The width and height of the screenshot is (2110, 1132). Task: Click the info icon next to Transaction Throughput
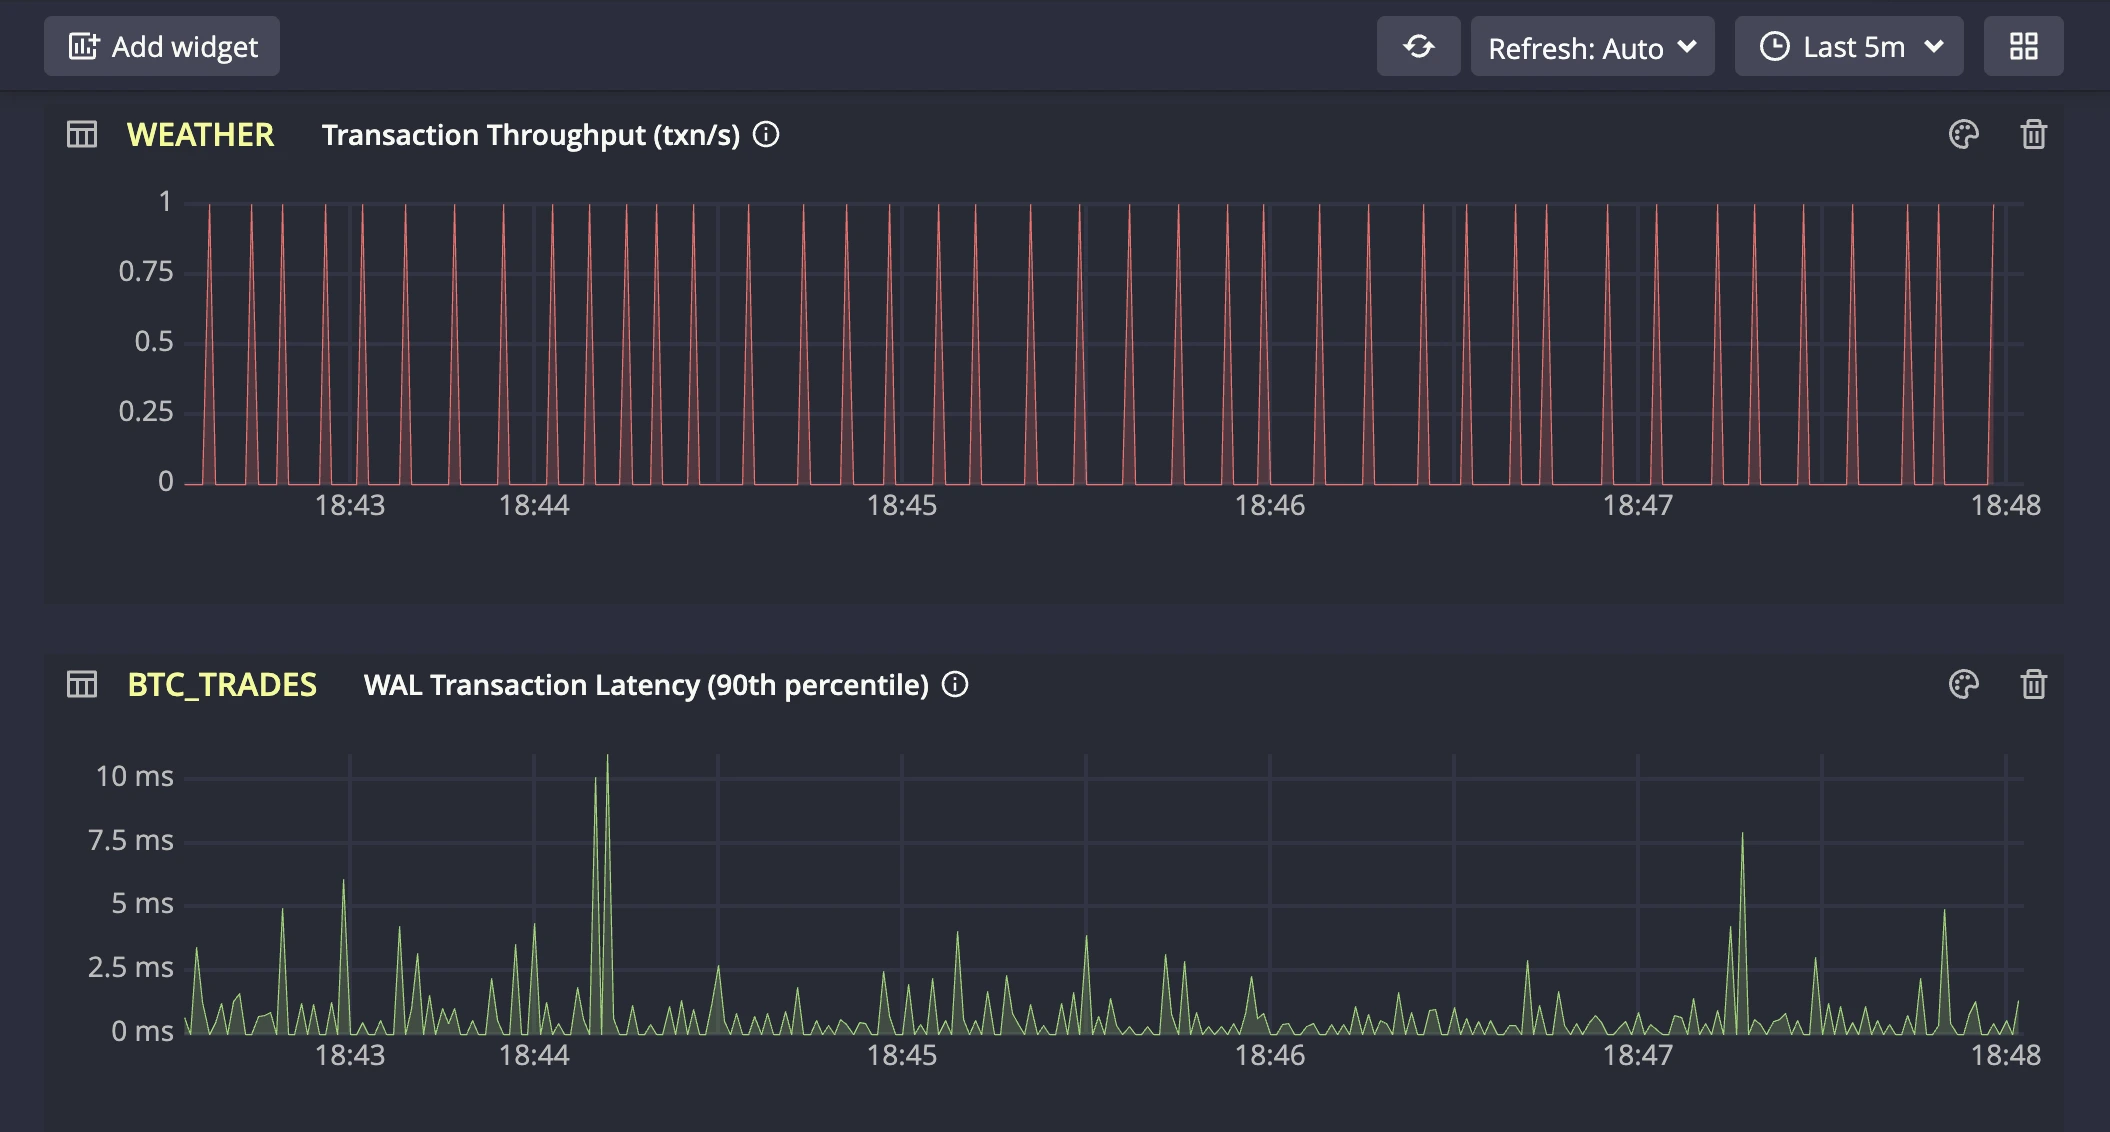[766, 134]
